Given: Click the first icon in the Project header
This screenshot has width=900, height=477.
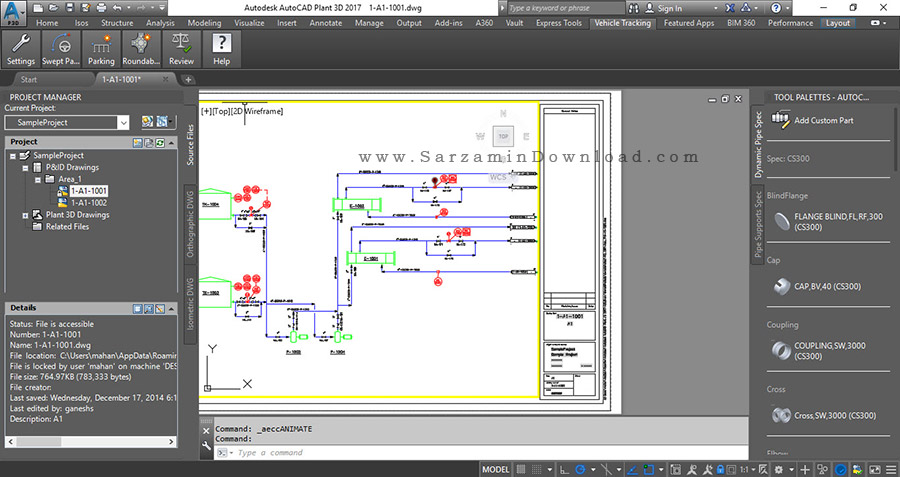Looking at the screenshot, I should tap(138, 142).
